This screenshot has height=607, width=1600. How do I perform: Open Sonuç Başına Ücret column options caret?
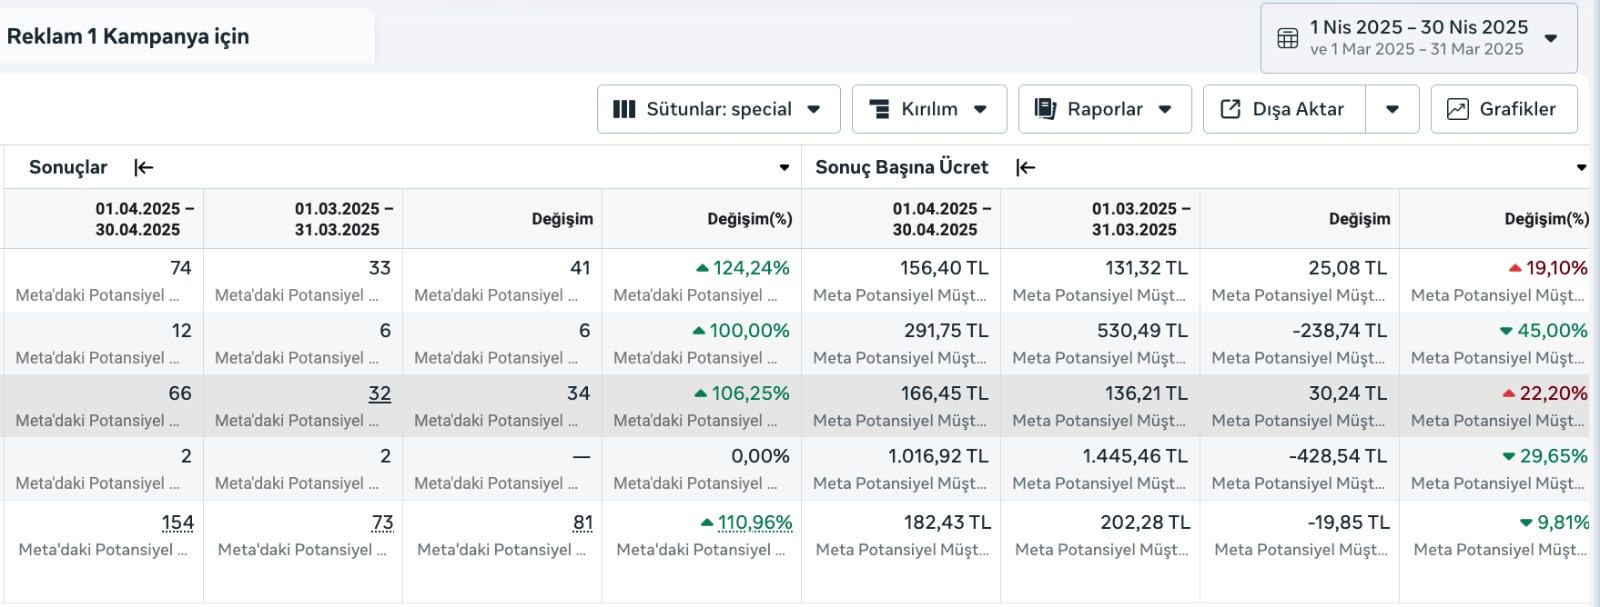[x=1581, y=168]
